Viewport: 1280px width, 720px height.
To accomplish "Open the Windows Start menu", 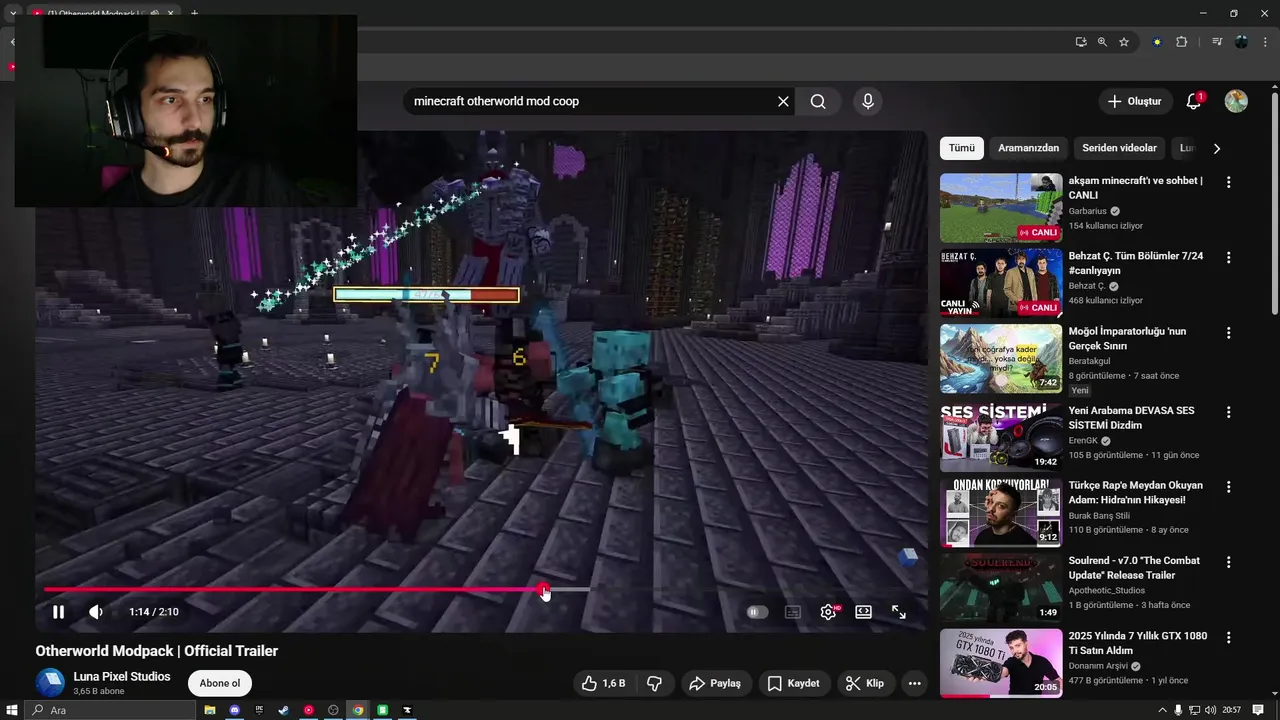I will tap(12, 710).
